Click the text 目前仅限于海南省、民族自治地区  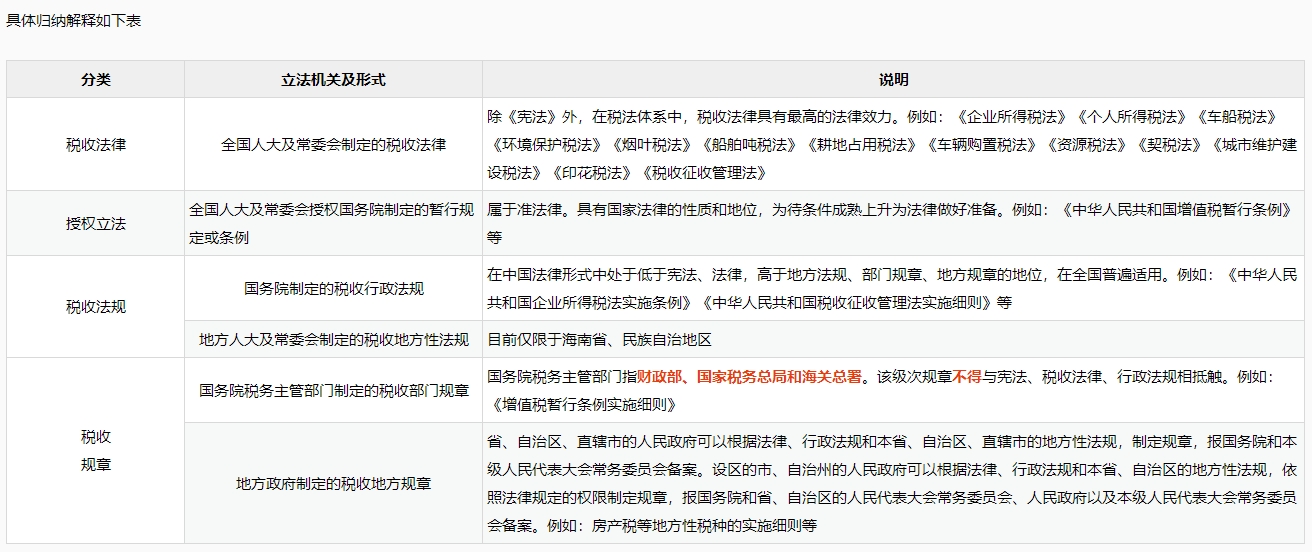pos(599,339)
